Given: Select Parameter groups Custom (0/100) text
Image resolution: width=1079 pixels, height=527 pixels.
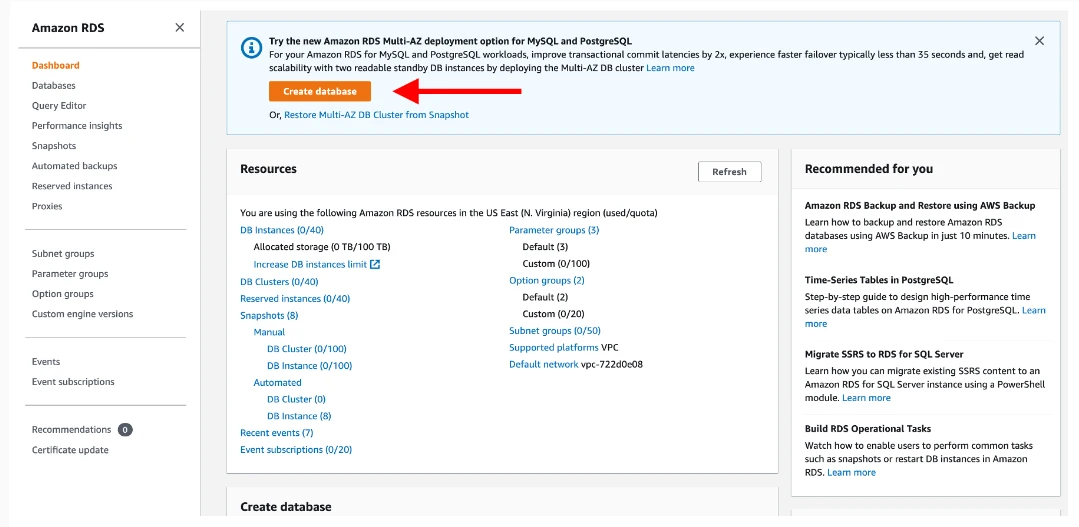Looking at the screenshot, I should 556,264.
